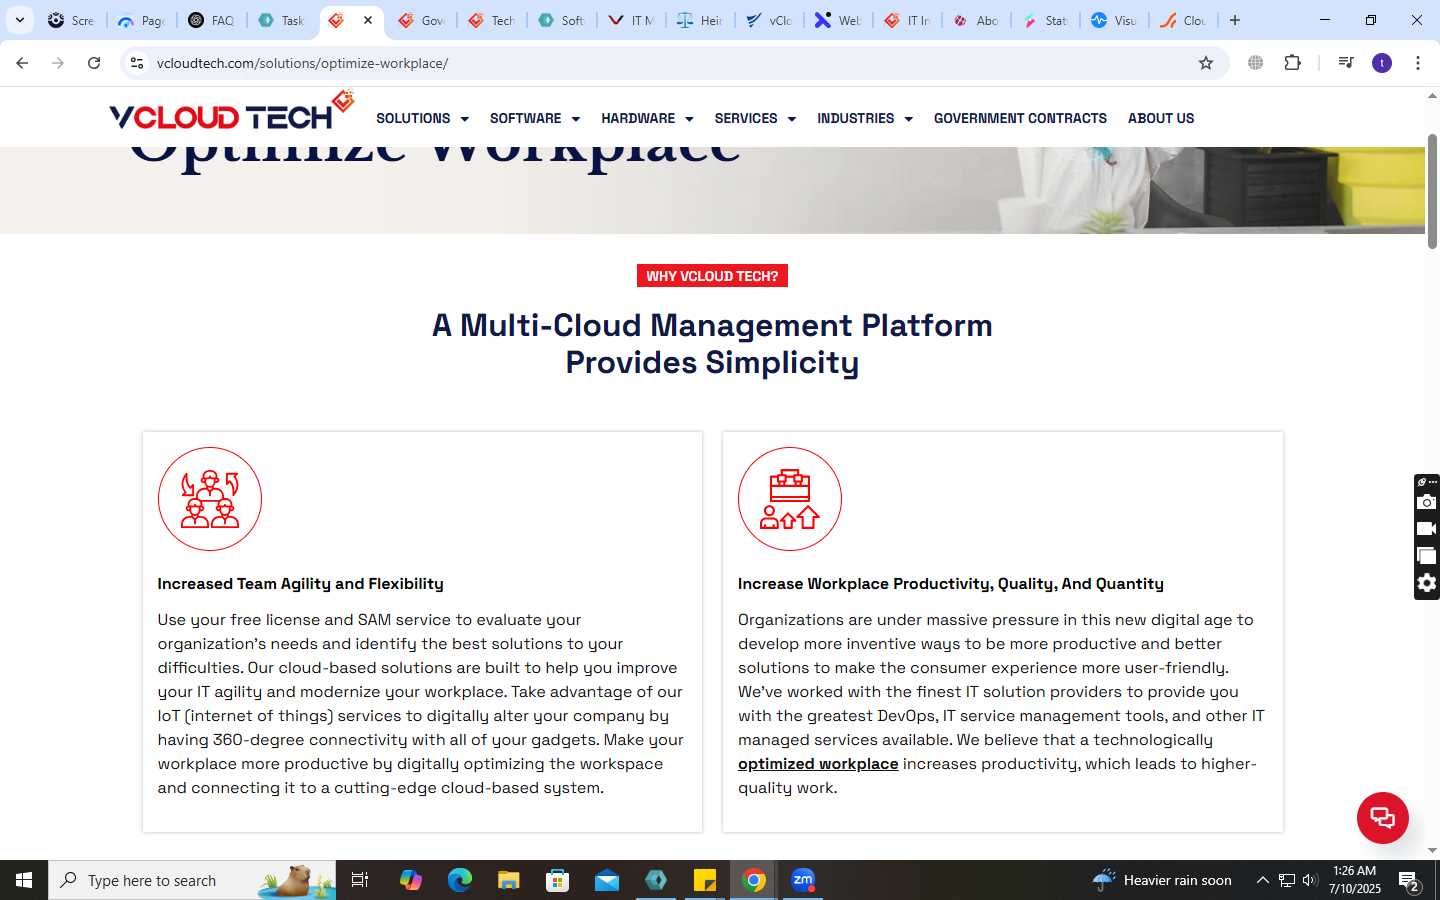
Task: Open Windows Start menu
Action: pyautogui.click(x=24, y=880)
